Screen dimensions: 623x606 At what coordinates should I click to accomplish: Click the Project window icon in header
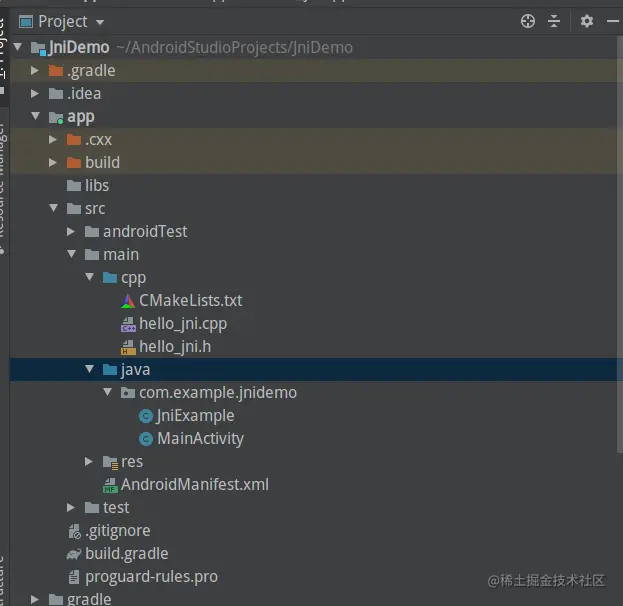point(26,21)
